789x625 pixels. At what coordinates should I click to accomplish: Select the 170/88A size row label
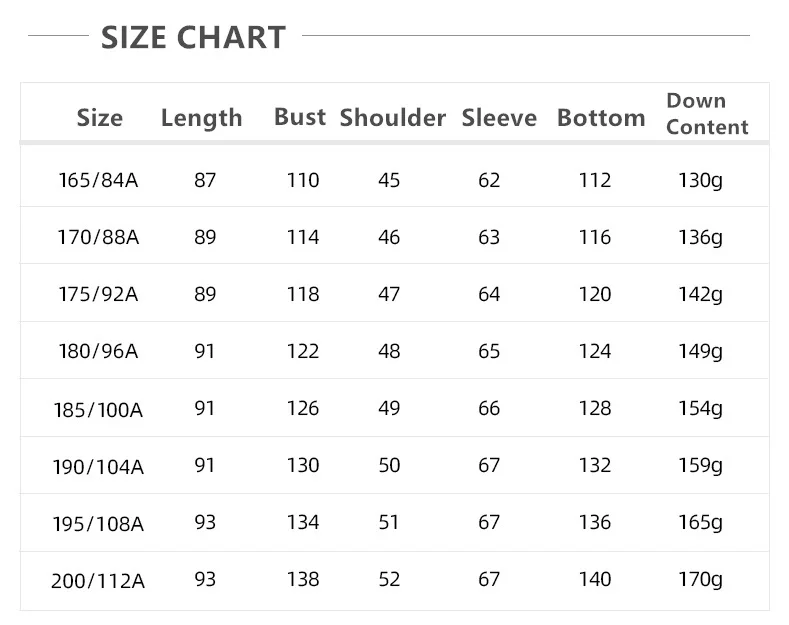(x=98, y=237)
